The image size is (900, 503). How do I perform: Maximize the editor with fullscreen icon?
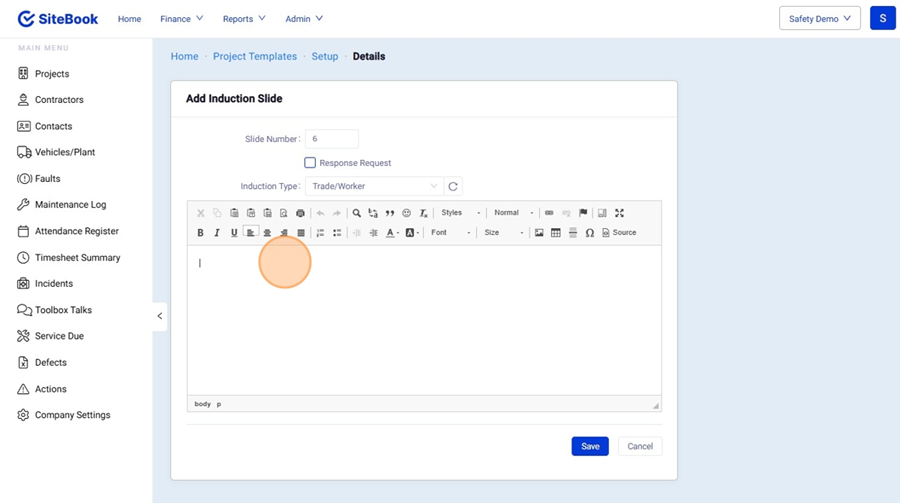point(619,213)
